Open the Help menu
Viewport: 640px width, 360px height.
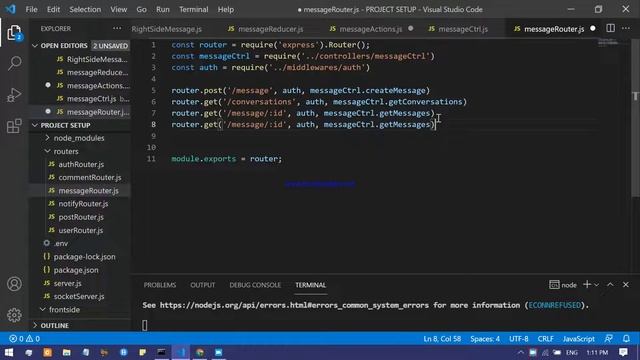pos(225,9)
